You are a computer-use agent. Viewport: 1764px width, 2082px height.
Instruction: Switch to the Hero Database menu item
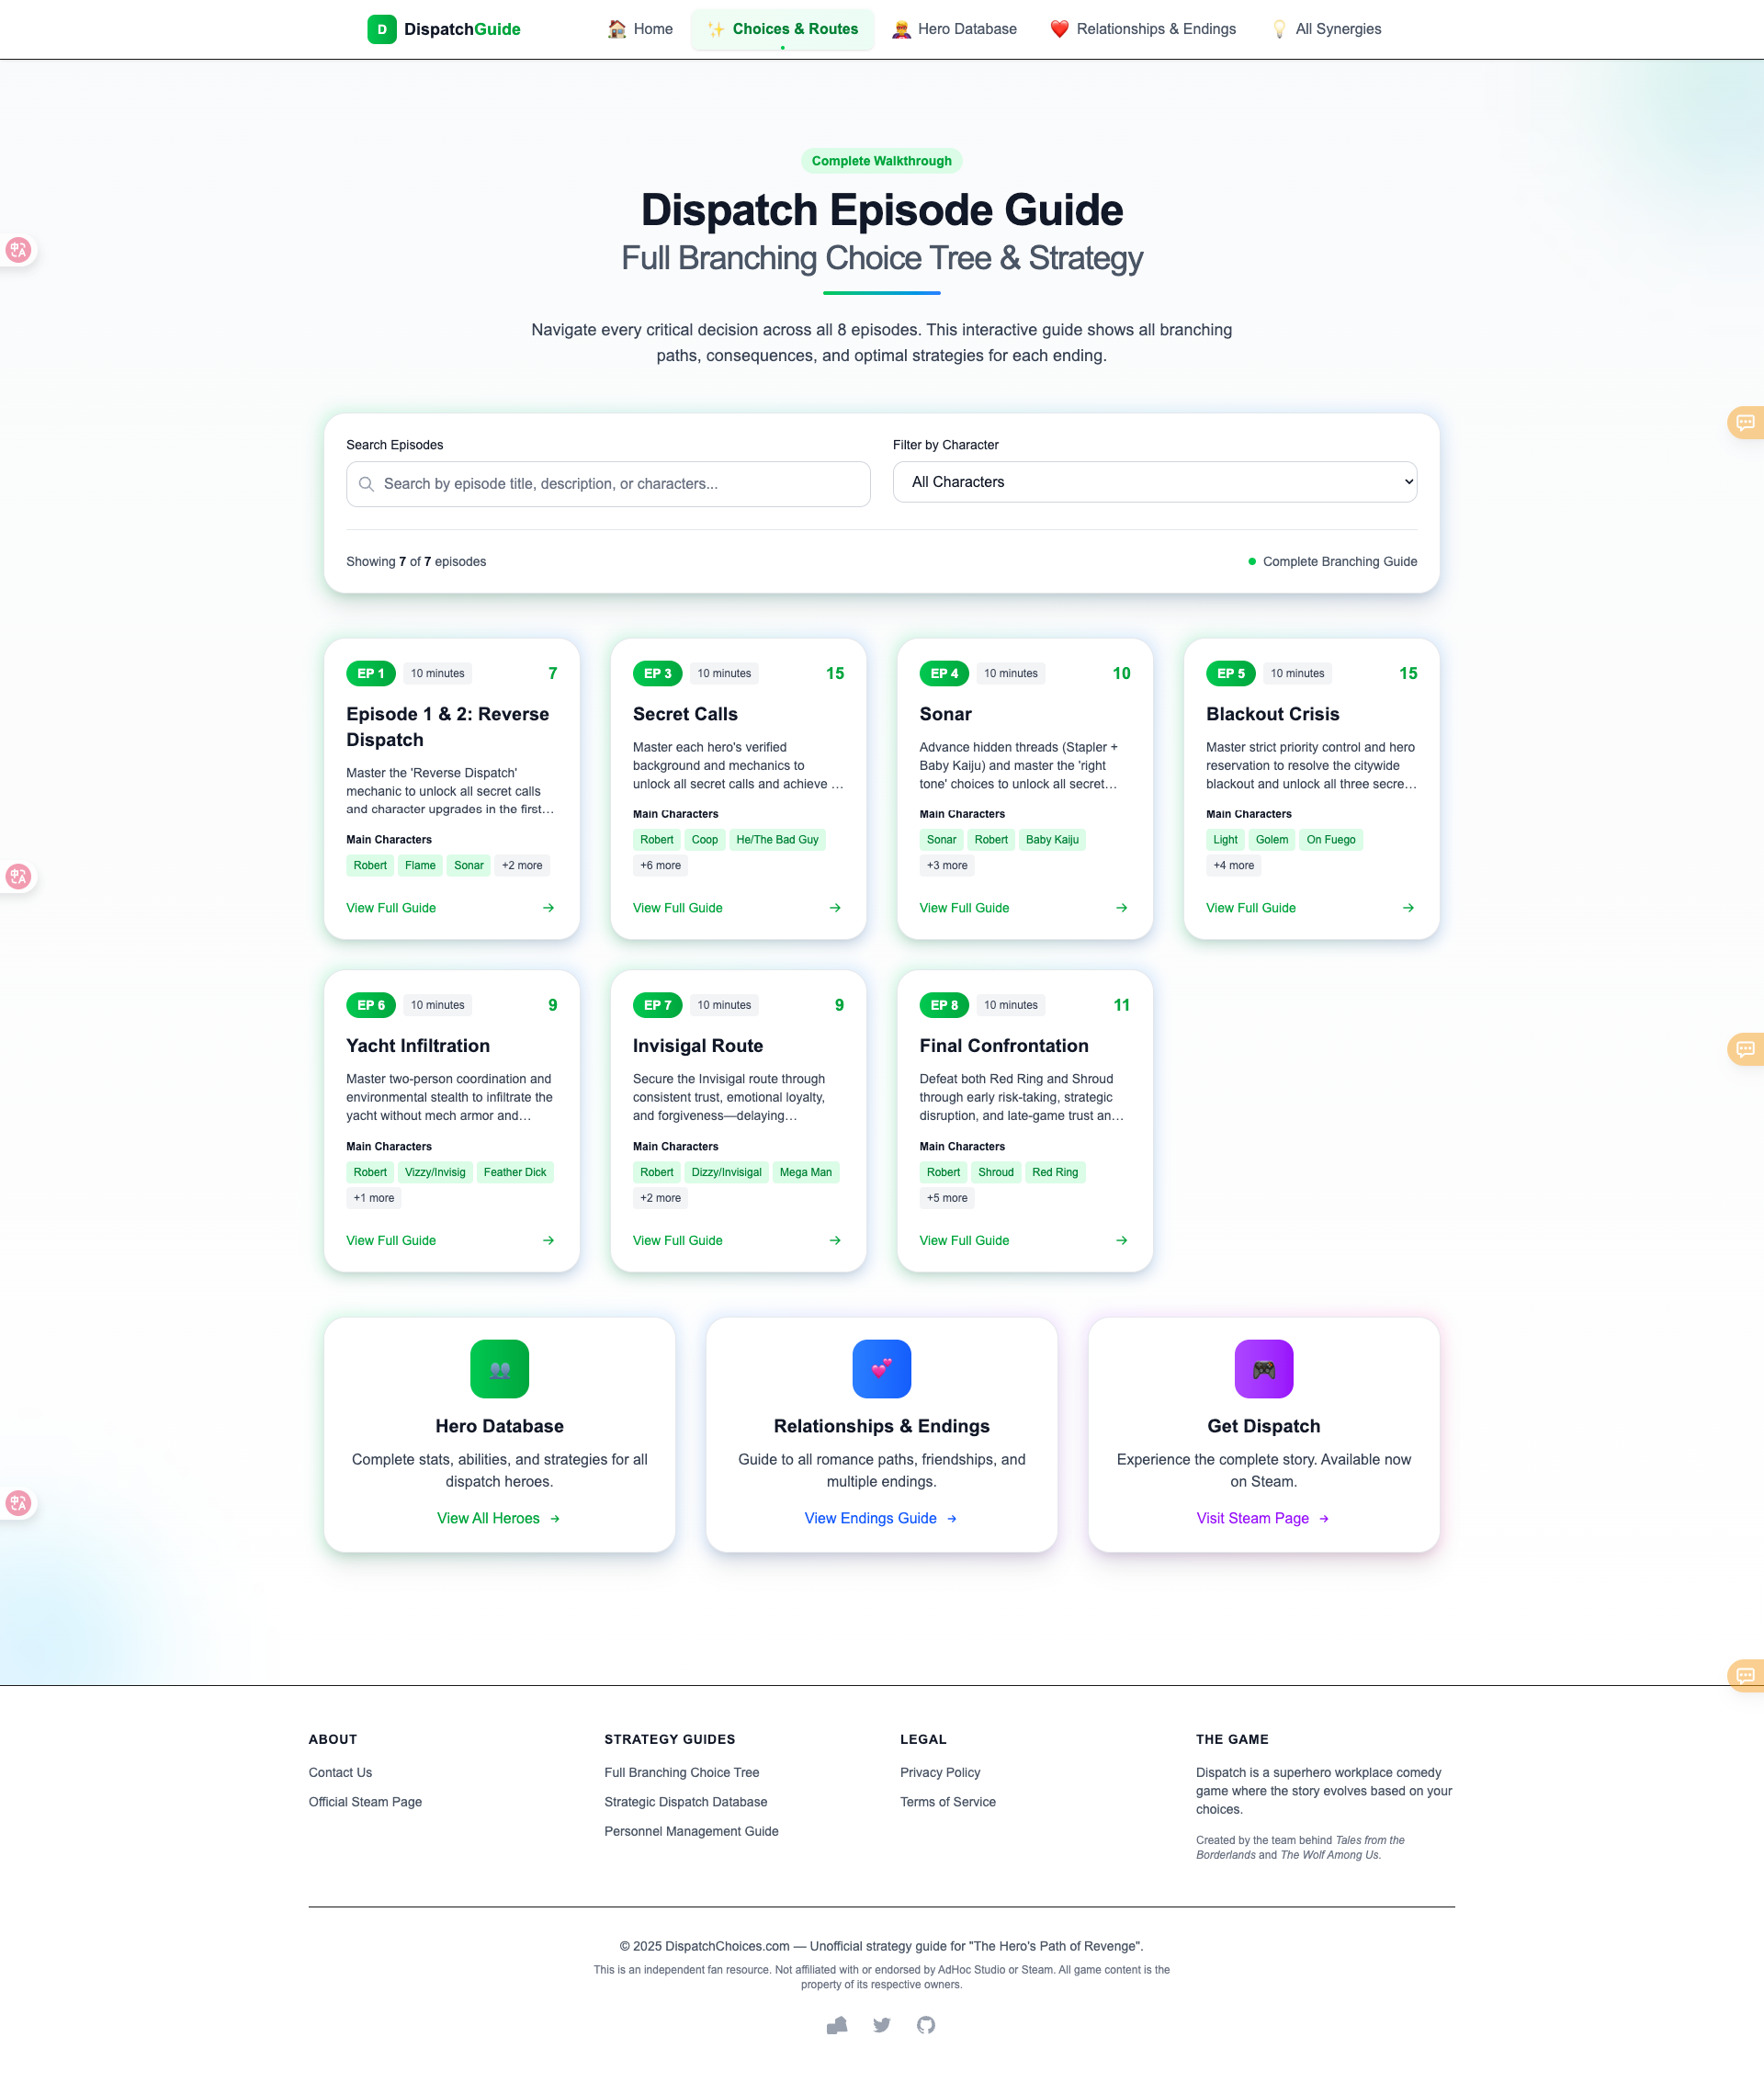(x=954, y=29)
